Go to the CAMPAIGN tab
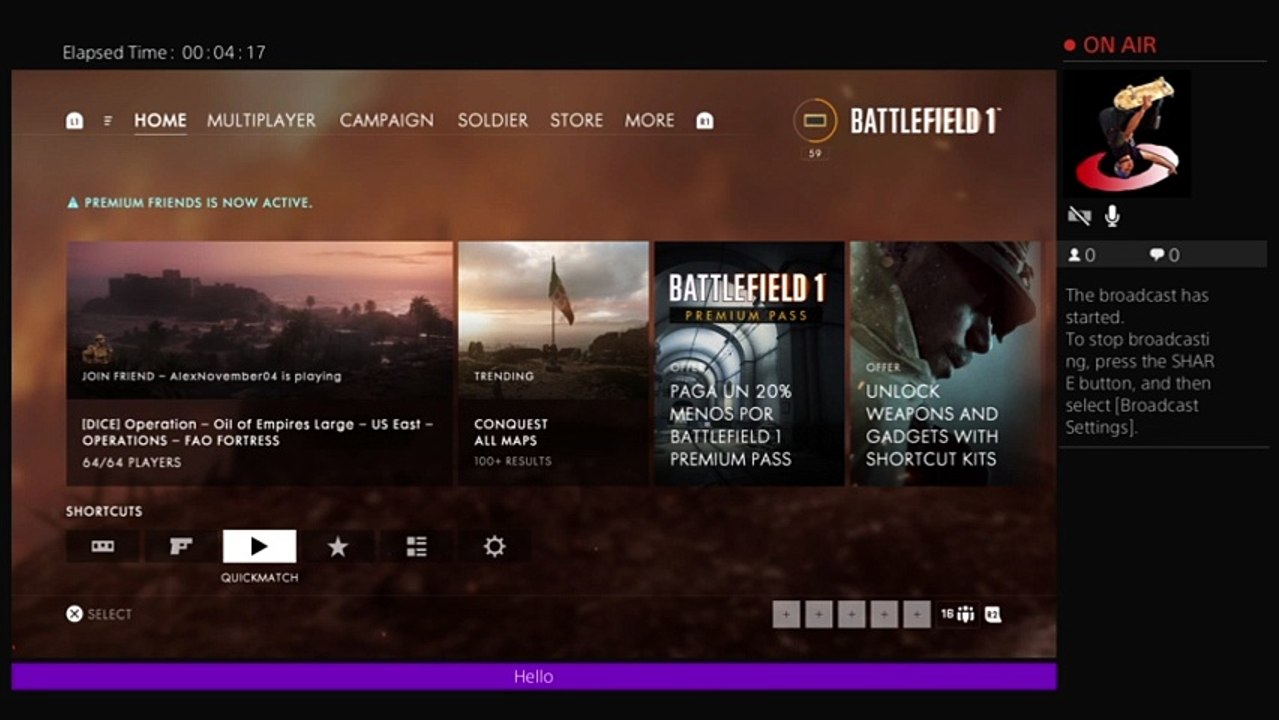 [386, 120]
